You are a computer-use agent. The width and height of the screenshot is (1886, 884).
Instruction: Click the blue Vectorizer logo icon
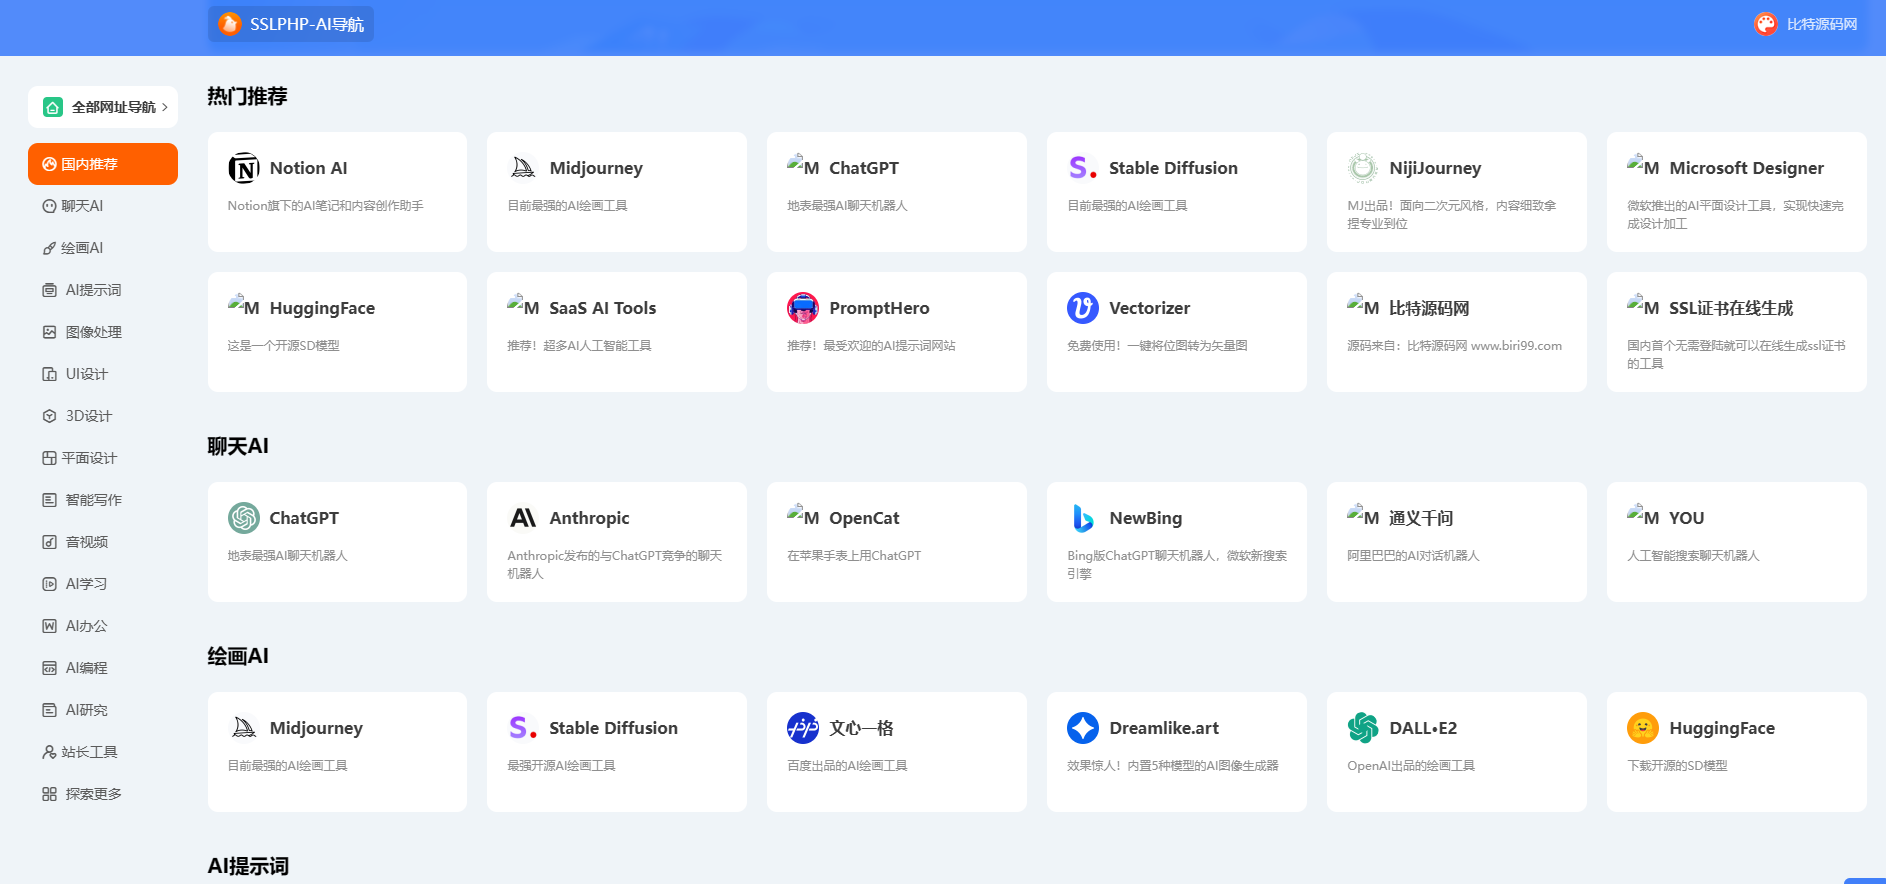click(x=1083, y=308)
